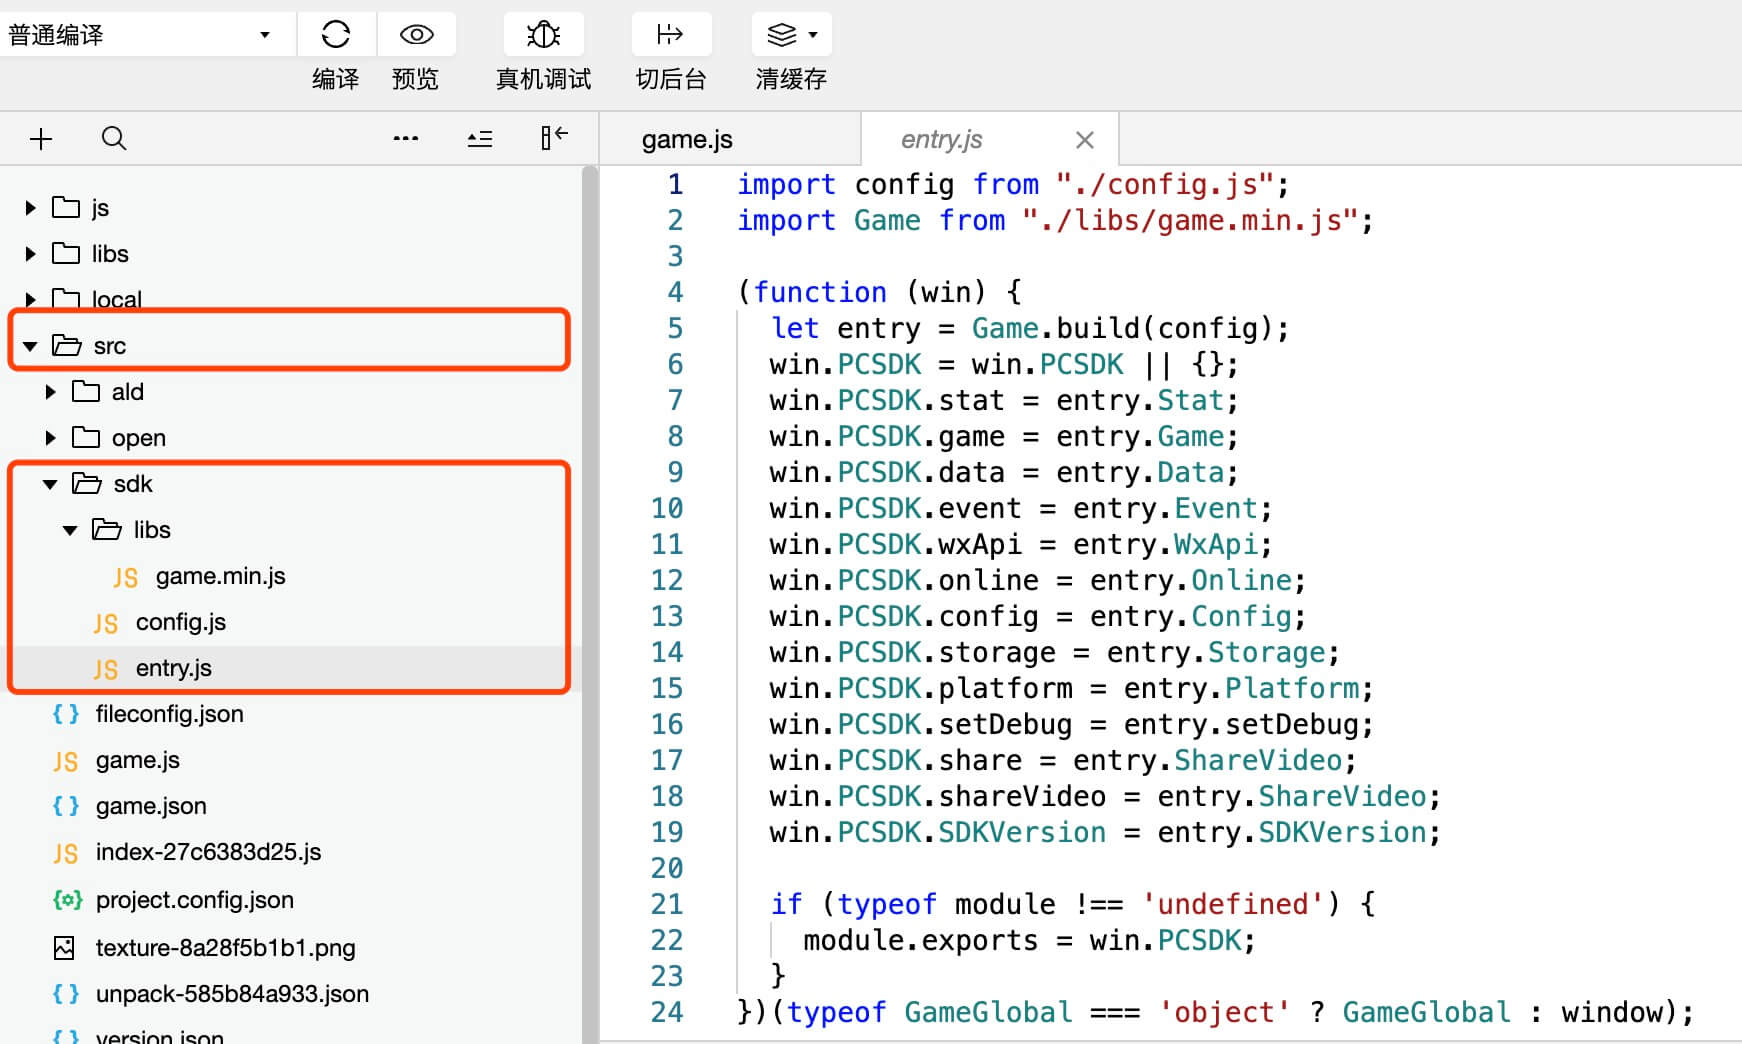Open index-27c6383d25.js file

[x=208, y=852]
